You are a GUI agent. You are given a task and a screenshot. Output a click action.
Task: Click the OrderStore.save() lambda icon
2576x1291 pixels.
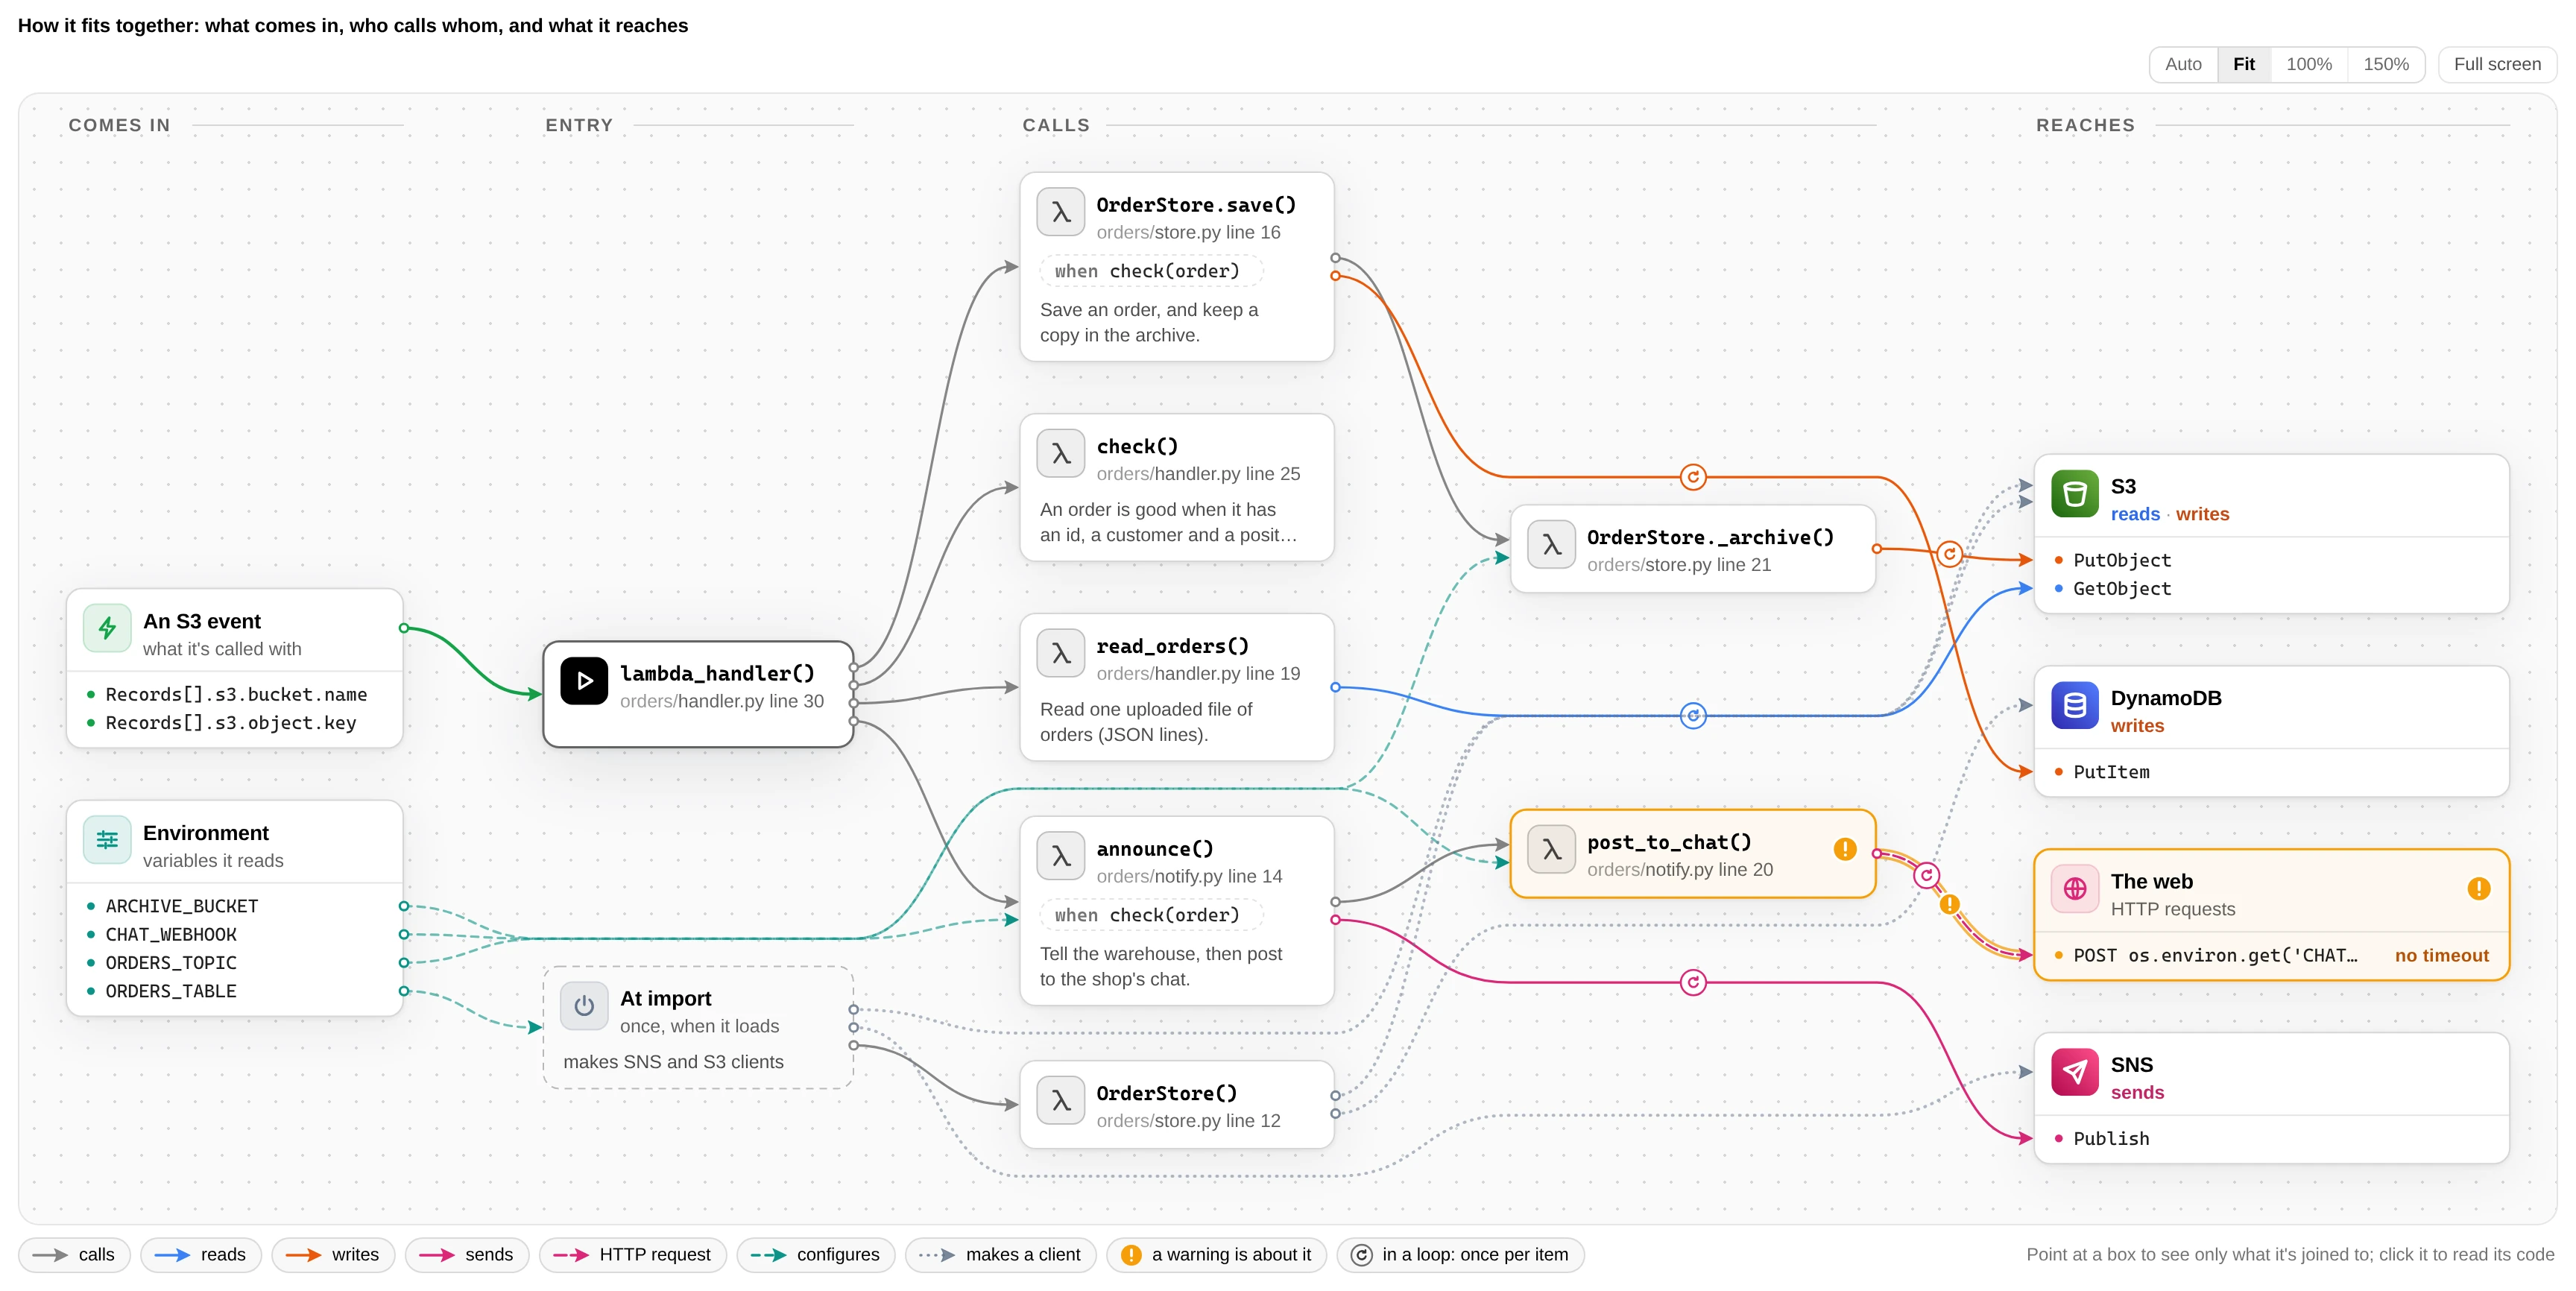point(1061,212)
